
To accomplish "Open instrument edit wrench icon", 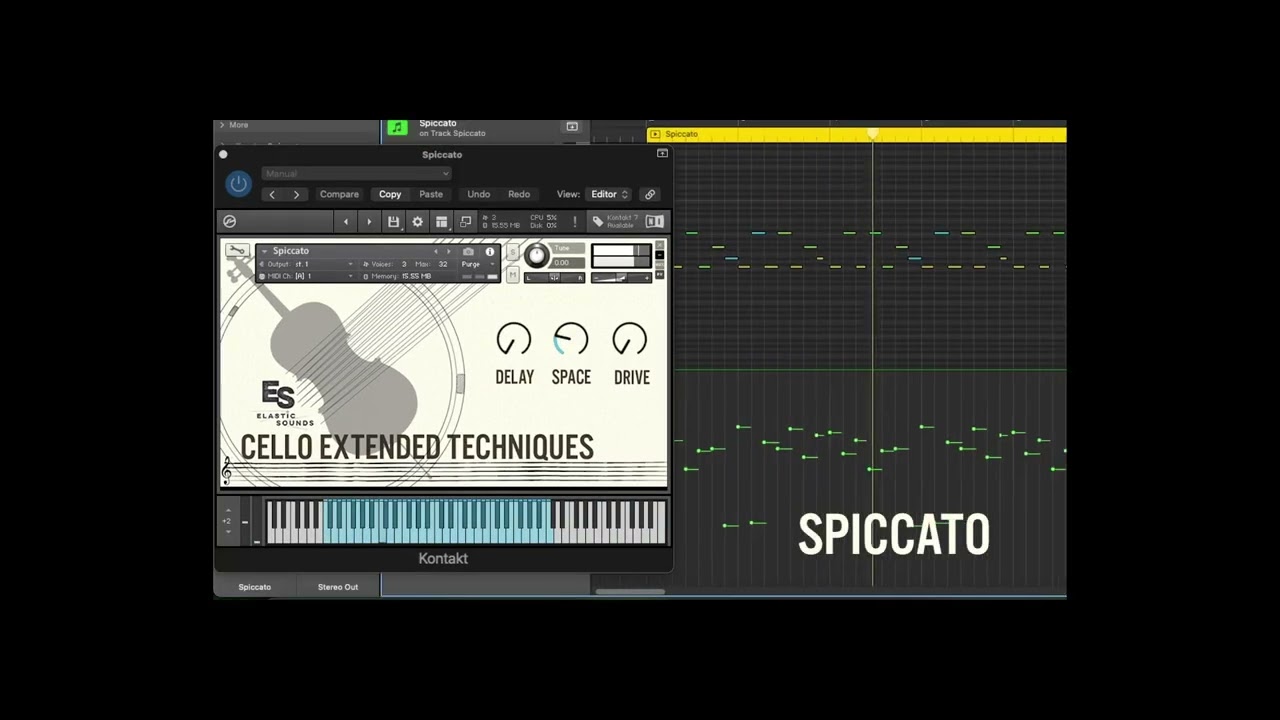I will tap(237, 251).
